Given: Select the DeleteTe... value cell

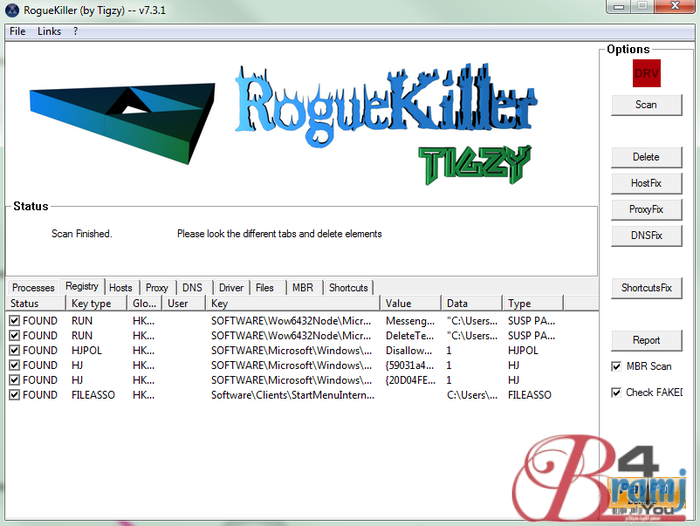Looking at the screenshot, I should pos(410,336).
